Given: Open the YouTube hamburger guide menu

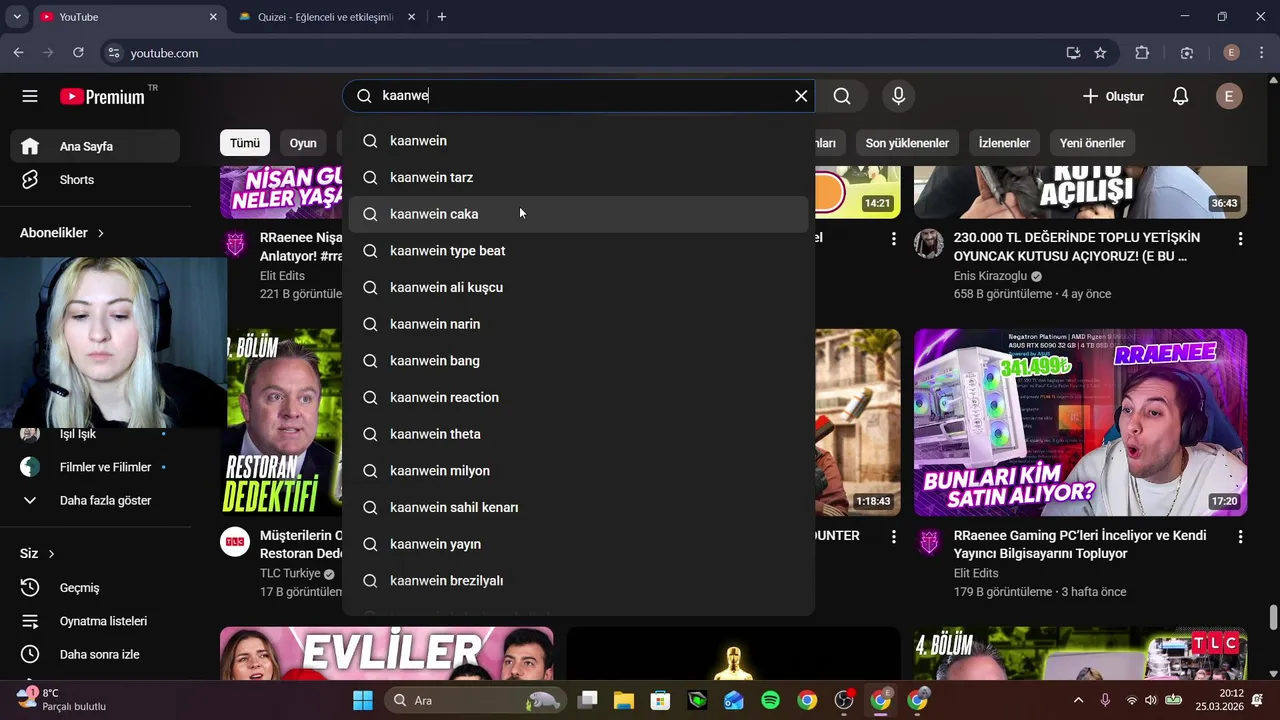Looking at the screenshot, I should pos(30,96).
